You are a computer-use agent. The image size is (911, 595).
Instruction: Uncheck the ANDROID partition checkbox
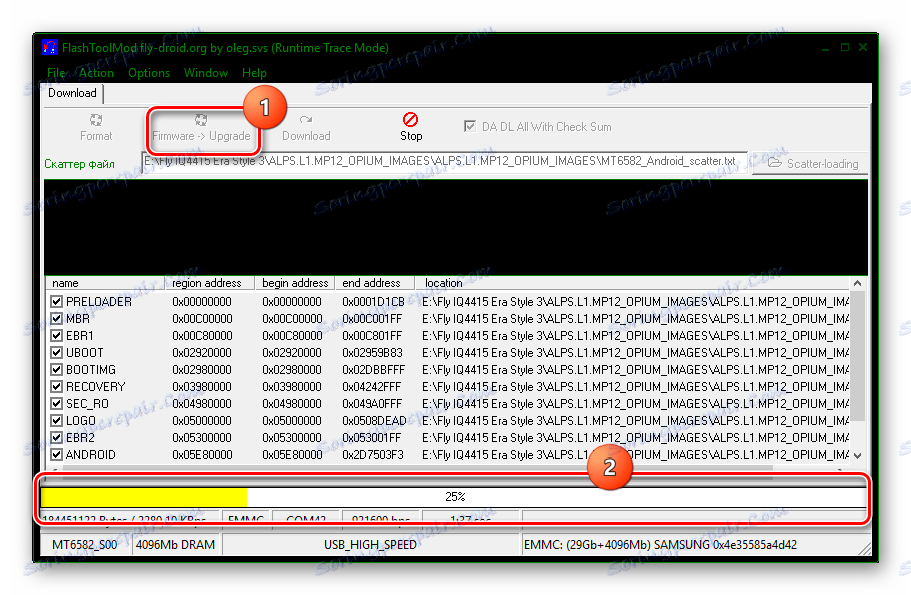[56, 454]
